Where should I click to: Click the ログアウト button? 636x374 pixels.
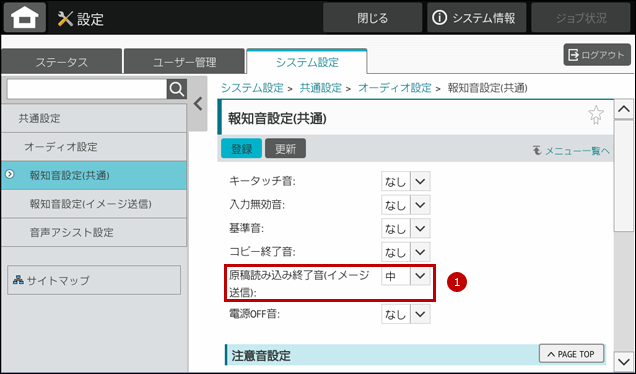click(597, 55)
